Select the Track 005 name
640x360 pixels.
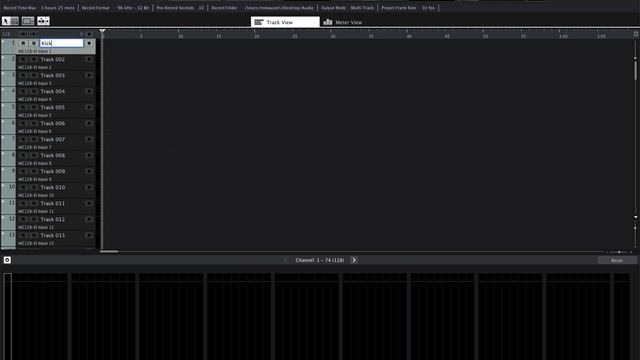(x=53, y=107)
